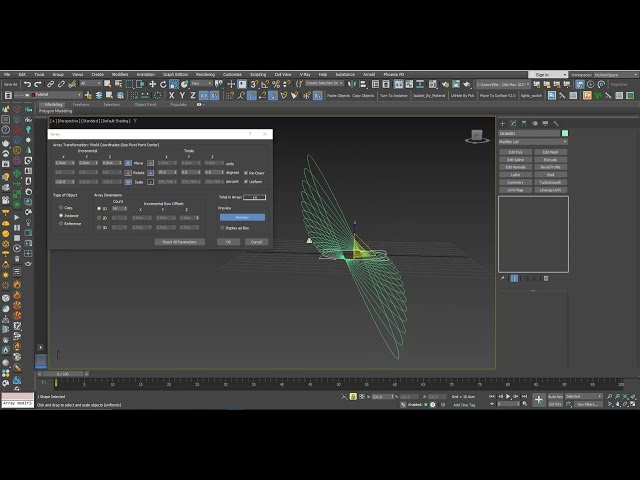Viewport: 640px width, 480px height.
Task: Click the ViewCube in the viewport
Action: (x=477, y=136)
